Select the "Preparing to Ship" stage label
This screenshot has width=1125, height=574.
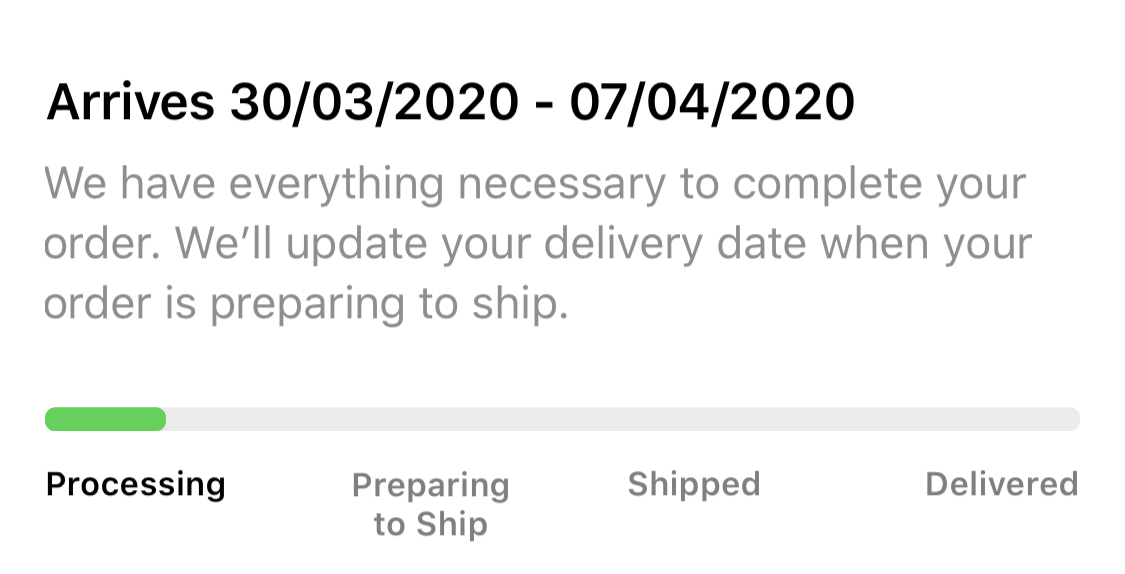pos(431,504)
